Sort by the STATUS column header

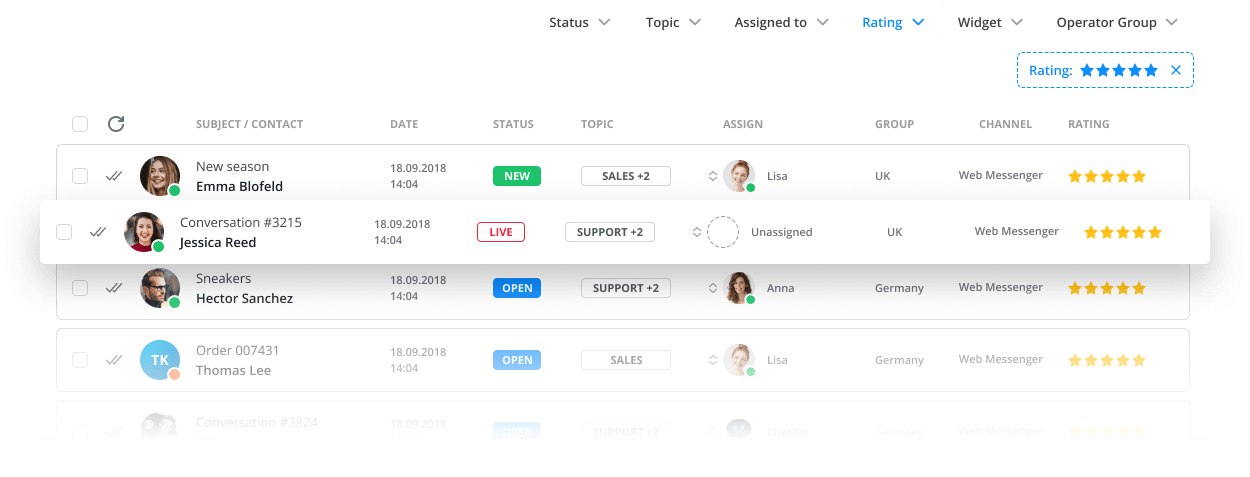tap(513, 124)
